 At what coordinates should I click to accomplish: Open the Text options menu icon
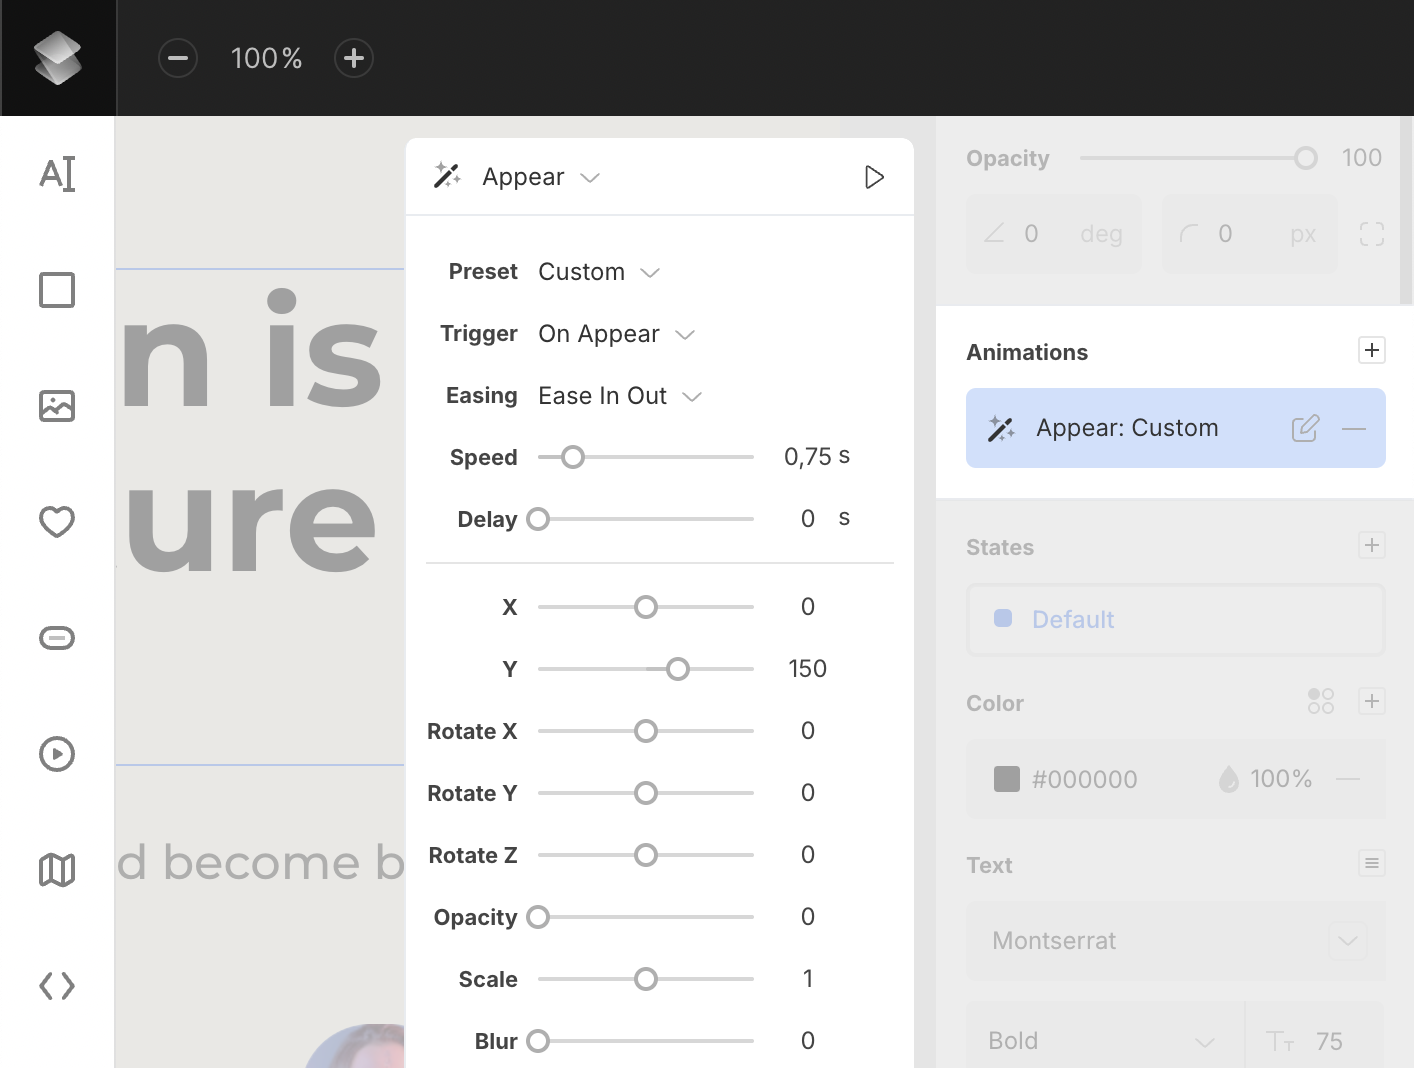click(1372, 863)
